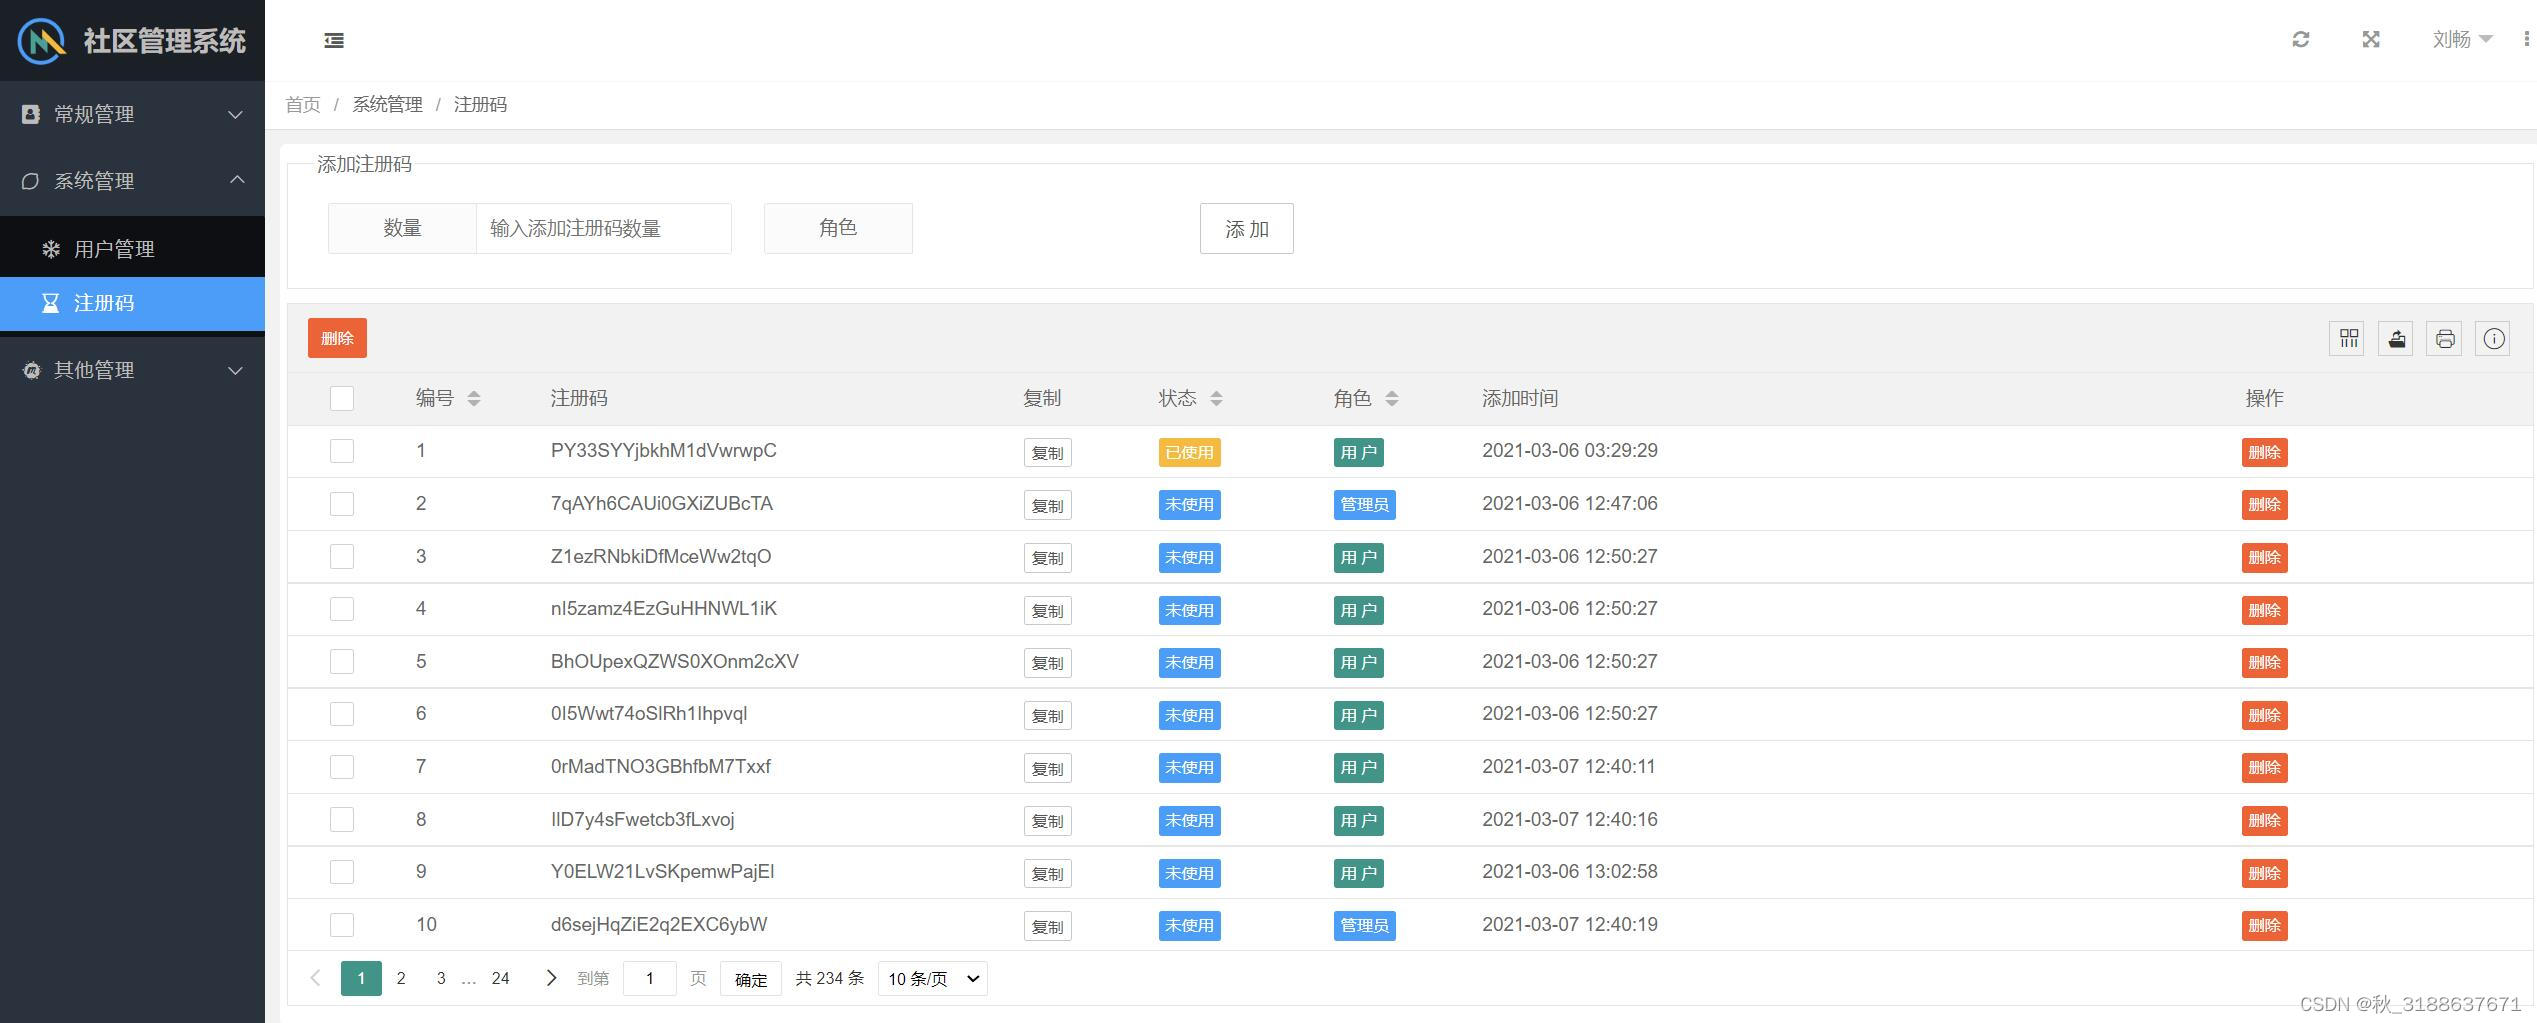Check the row 5 checkbox BhOUpexQZWS0XOnm2cXV

click(x=342, y=662)
